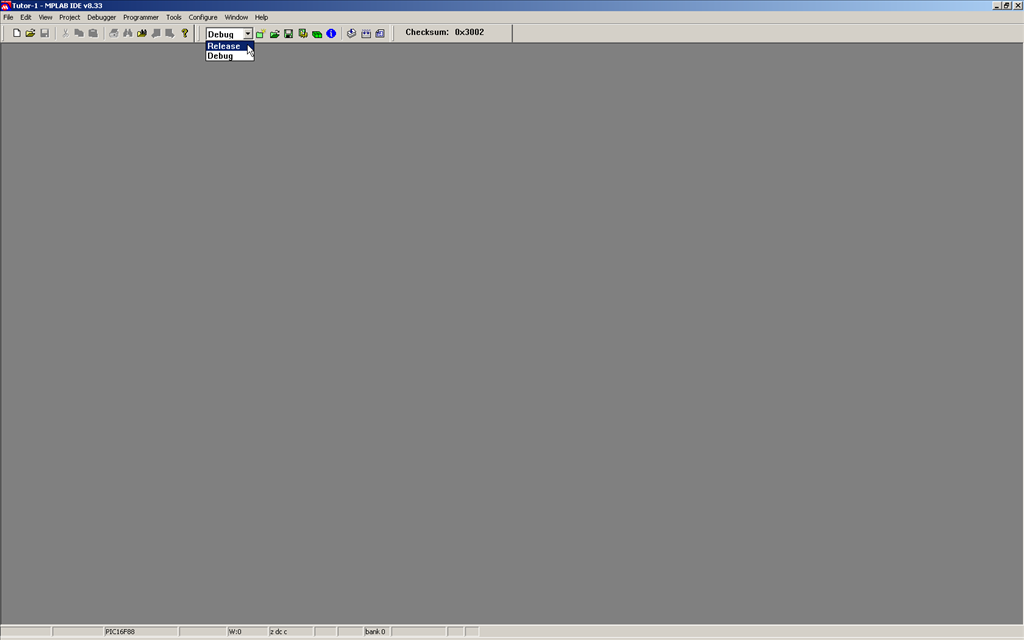Click the New Project icon

pyautogui.click(x=260, y=34)
